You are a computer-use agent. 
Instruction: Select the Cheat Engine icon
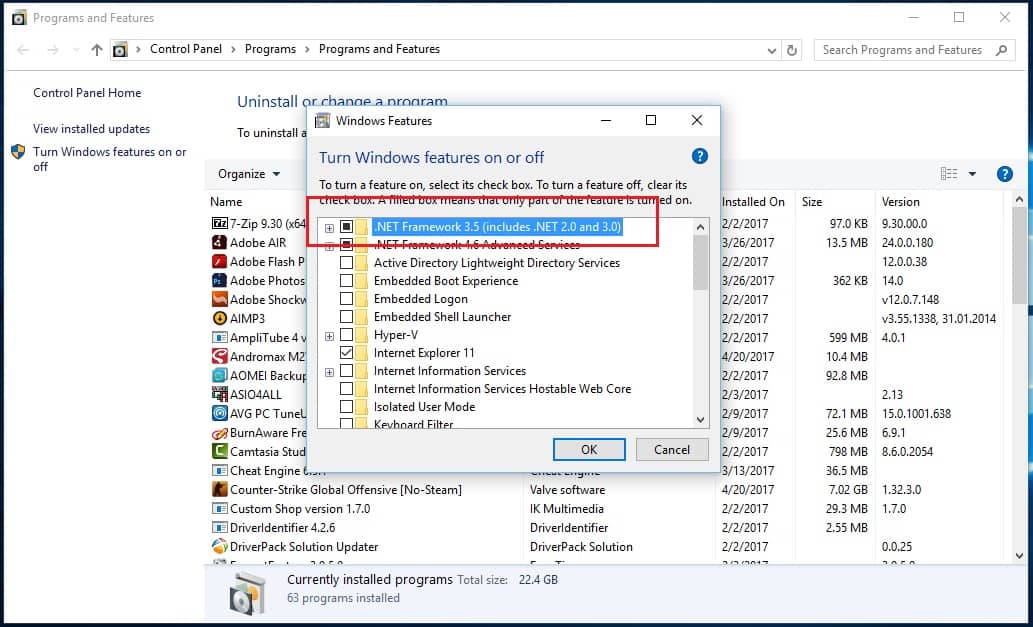(219, 470)
